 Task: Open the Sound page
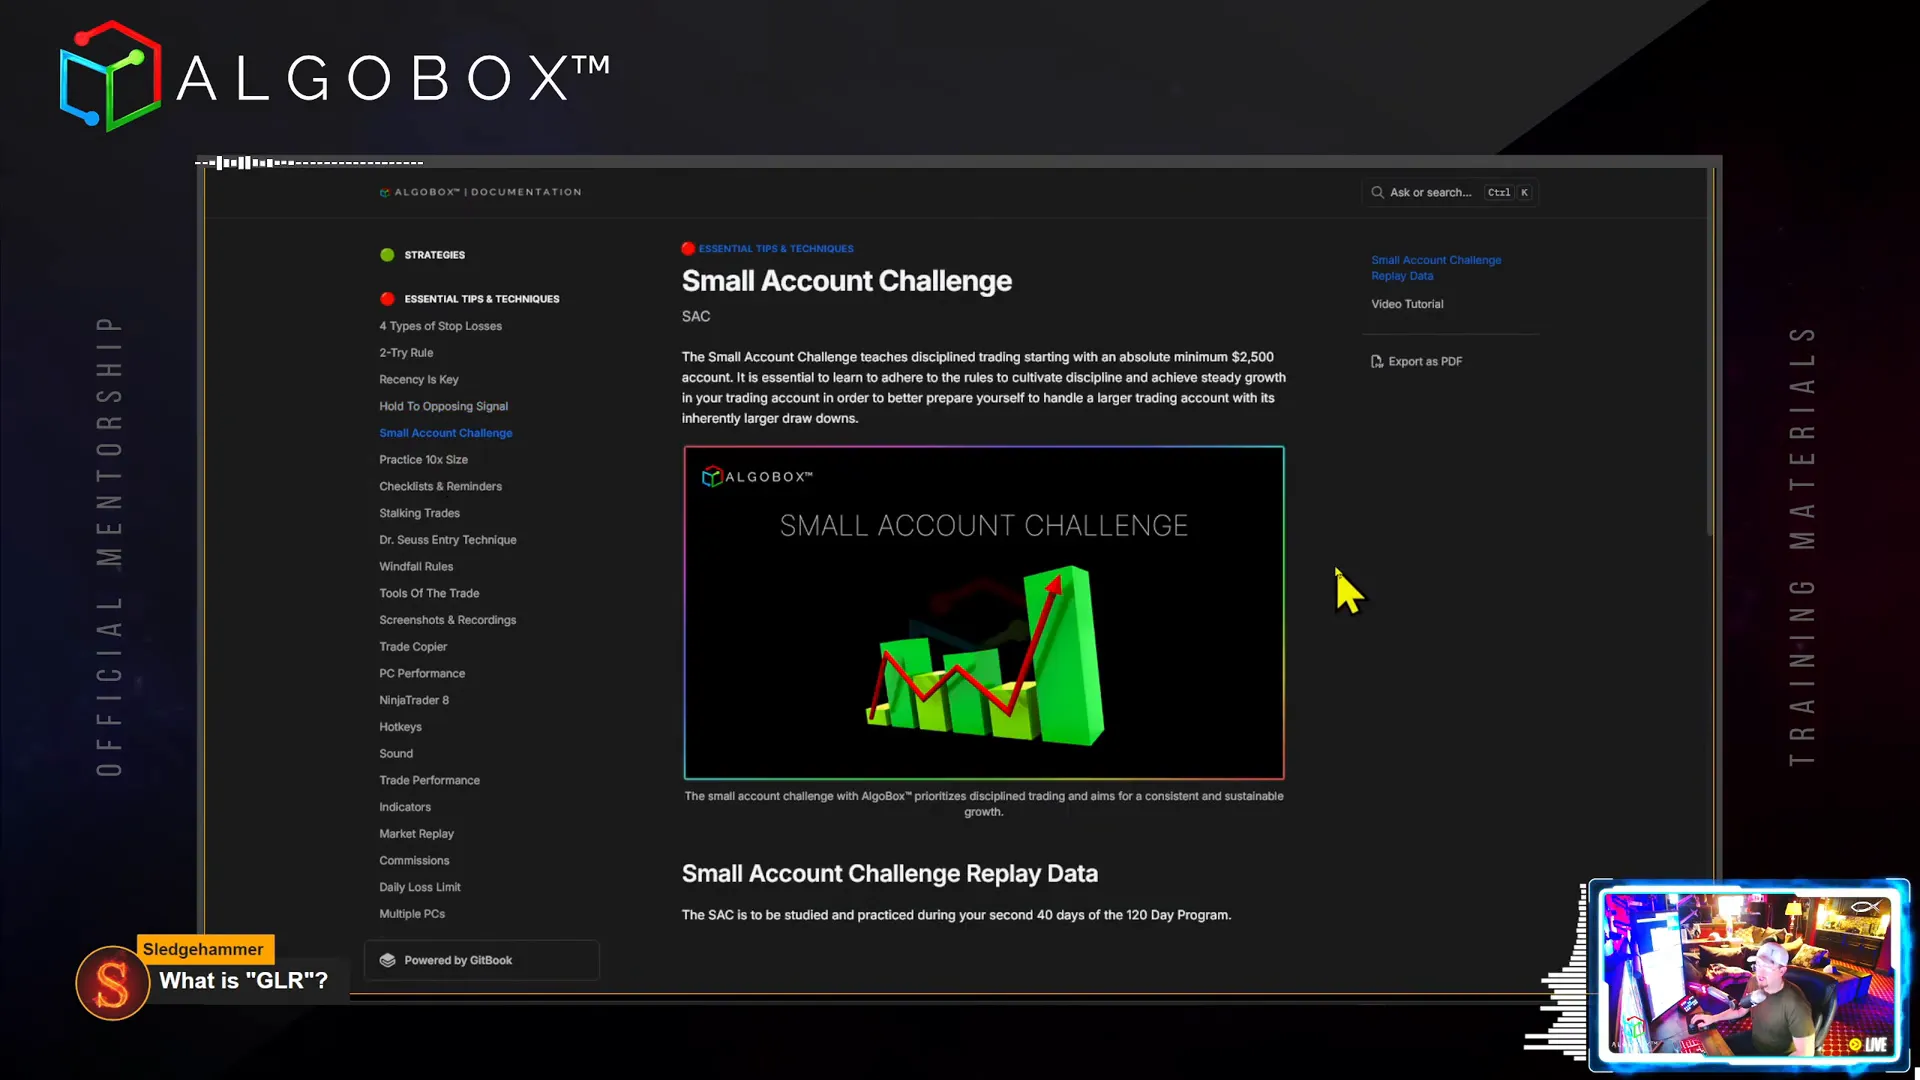(396, 754)
